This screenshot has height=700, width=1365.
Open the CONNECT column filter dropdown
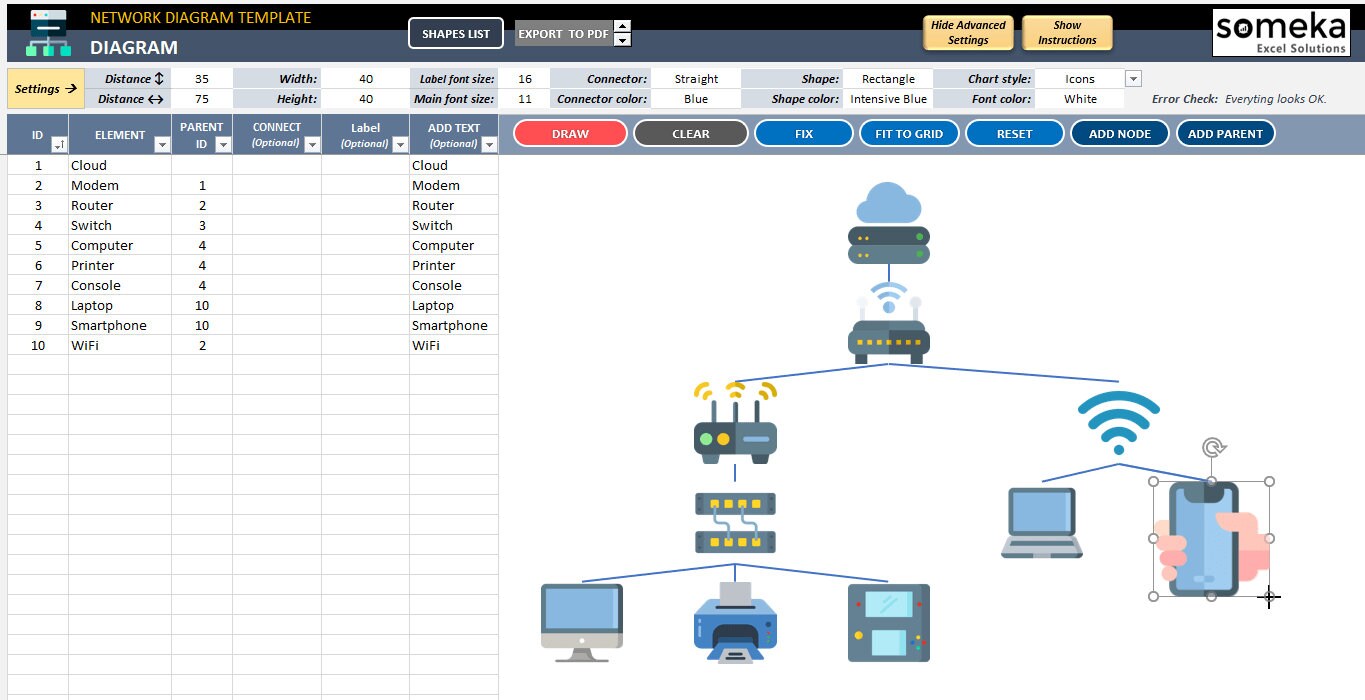click(x=312, y=145)
